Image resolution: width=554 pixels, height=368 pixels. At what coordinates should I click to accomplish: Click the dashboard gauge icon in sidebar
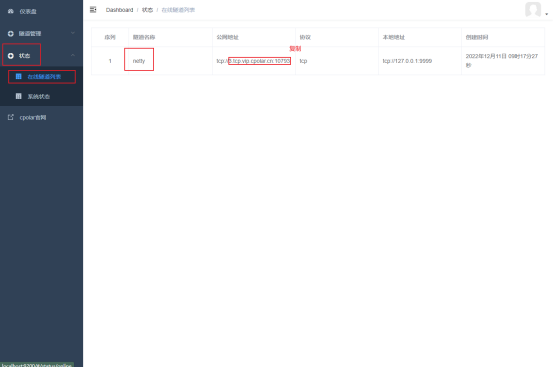pos(11,11)
